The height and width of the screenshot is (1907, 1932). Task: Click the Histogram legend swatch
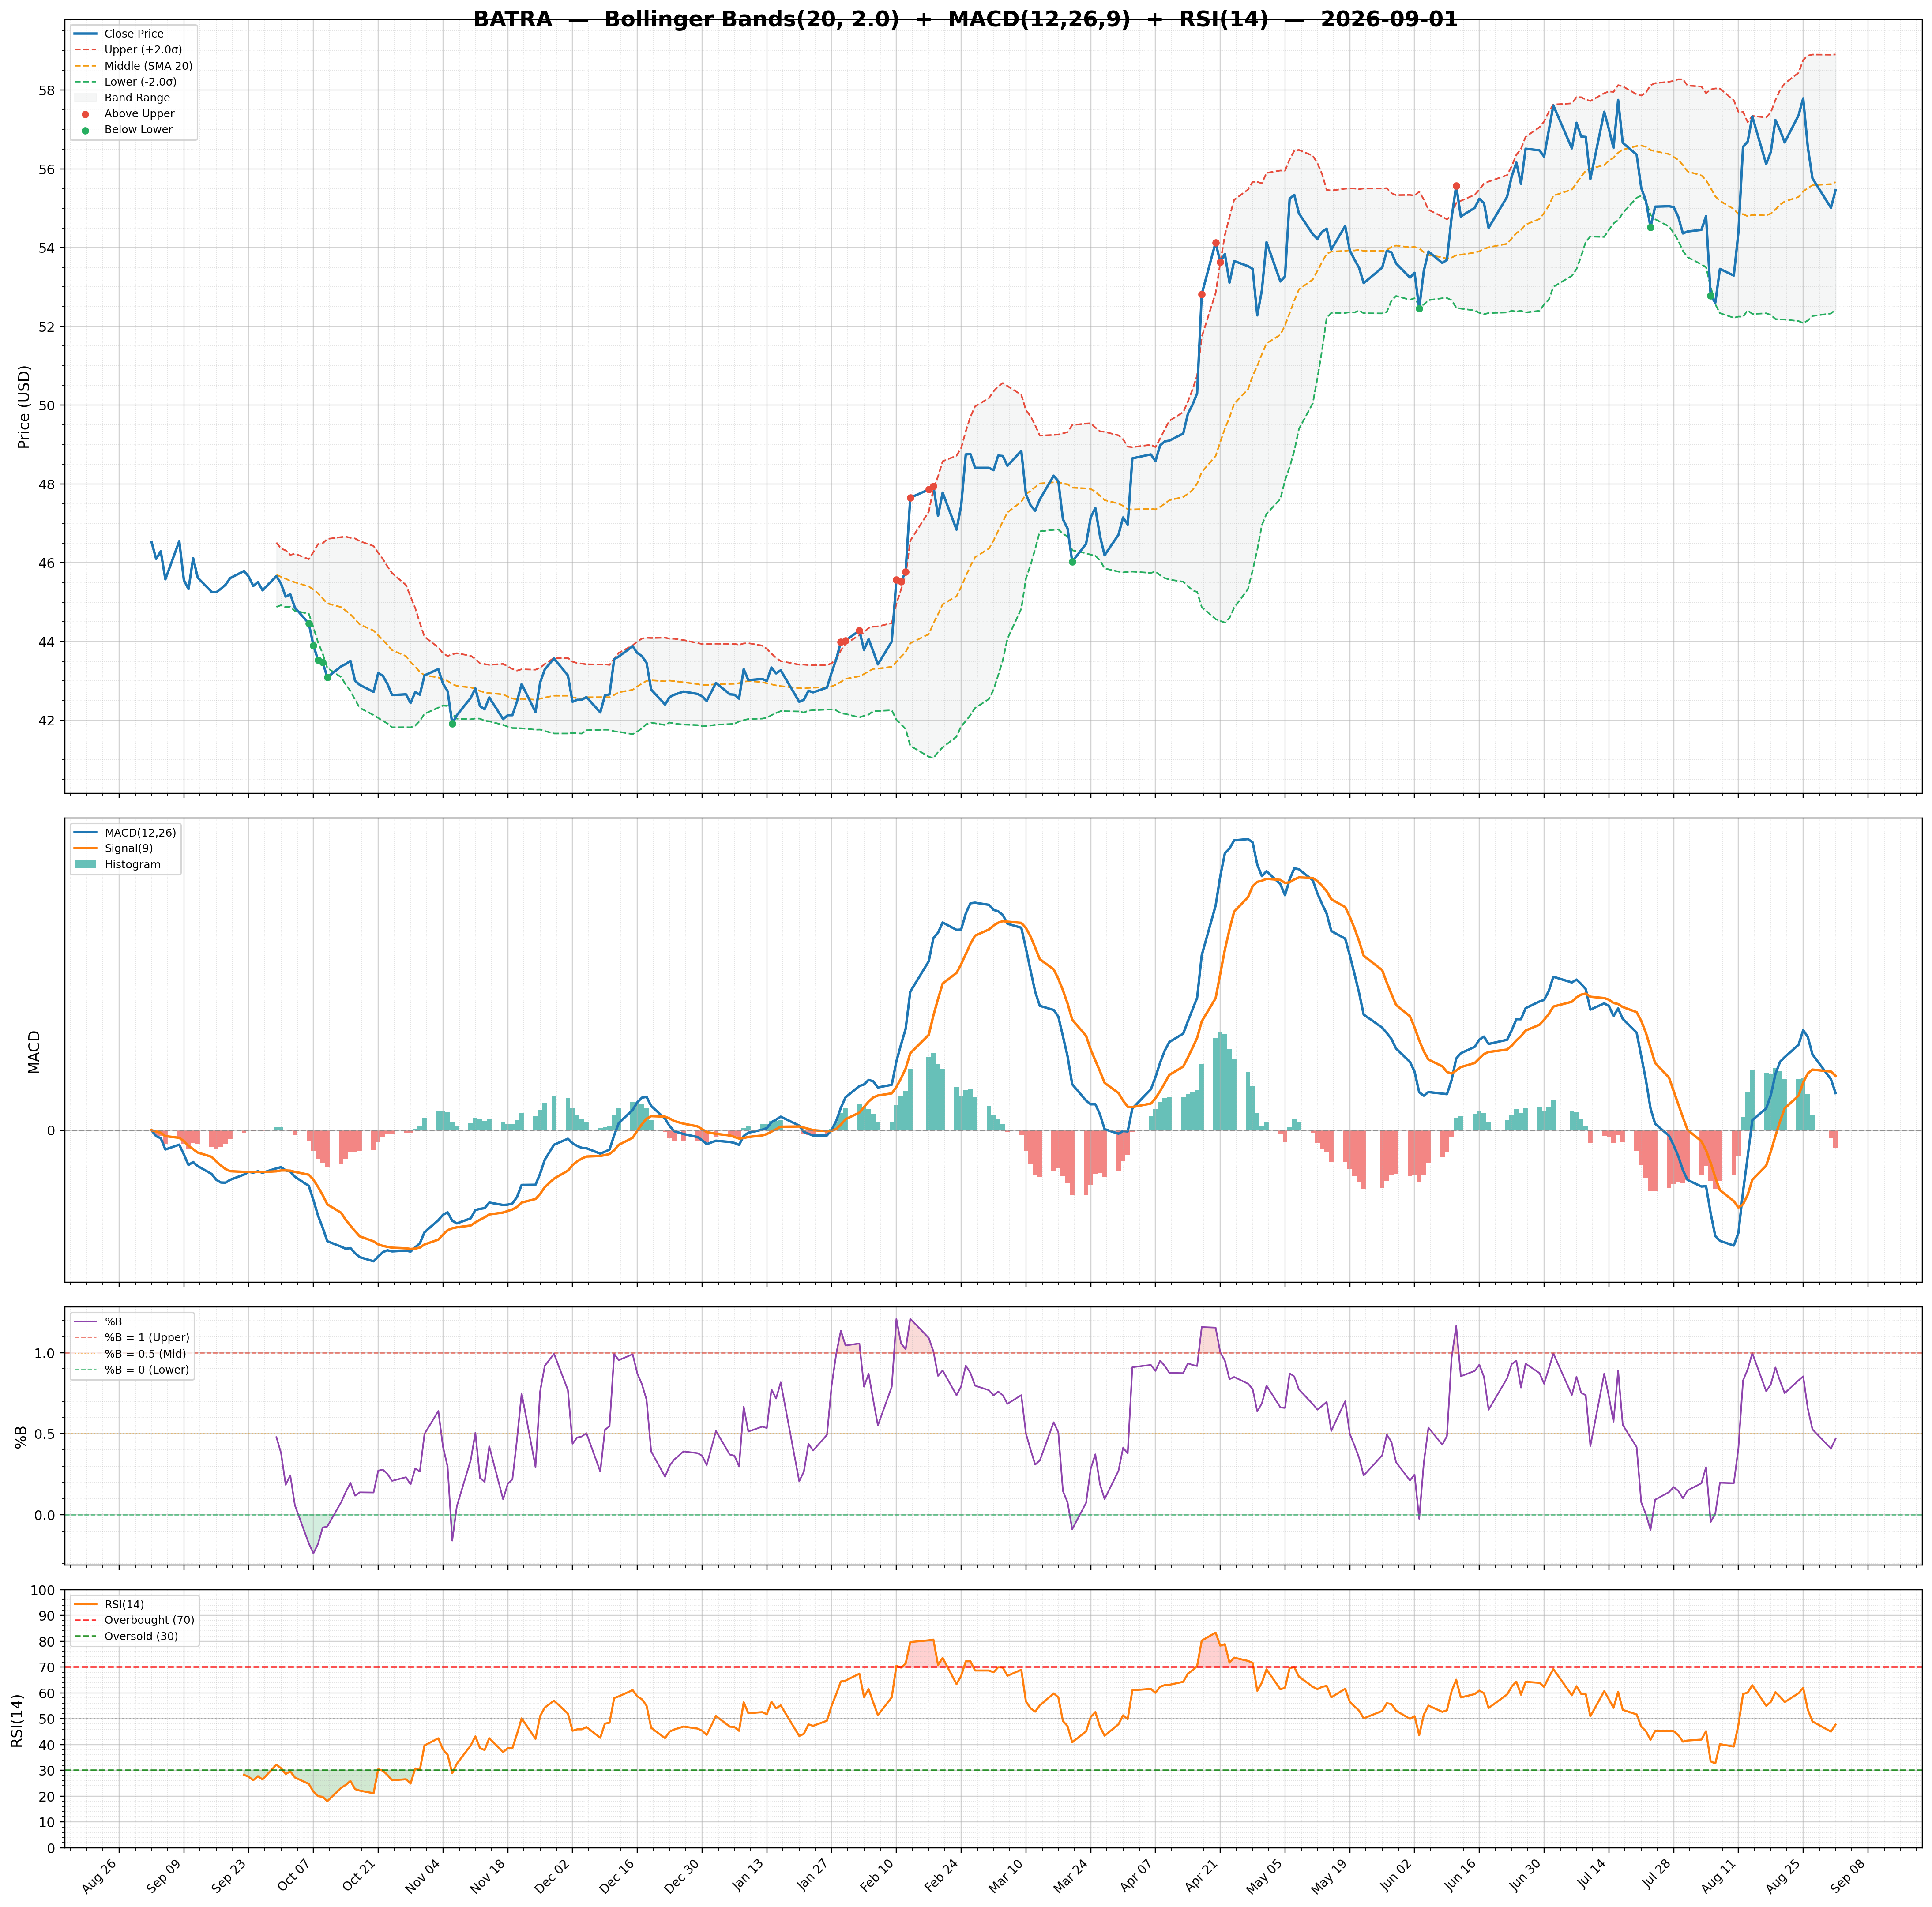click(x=85, y=864)
